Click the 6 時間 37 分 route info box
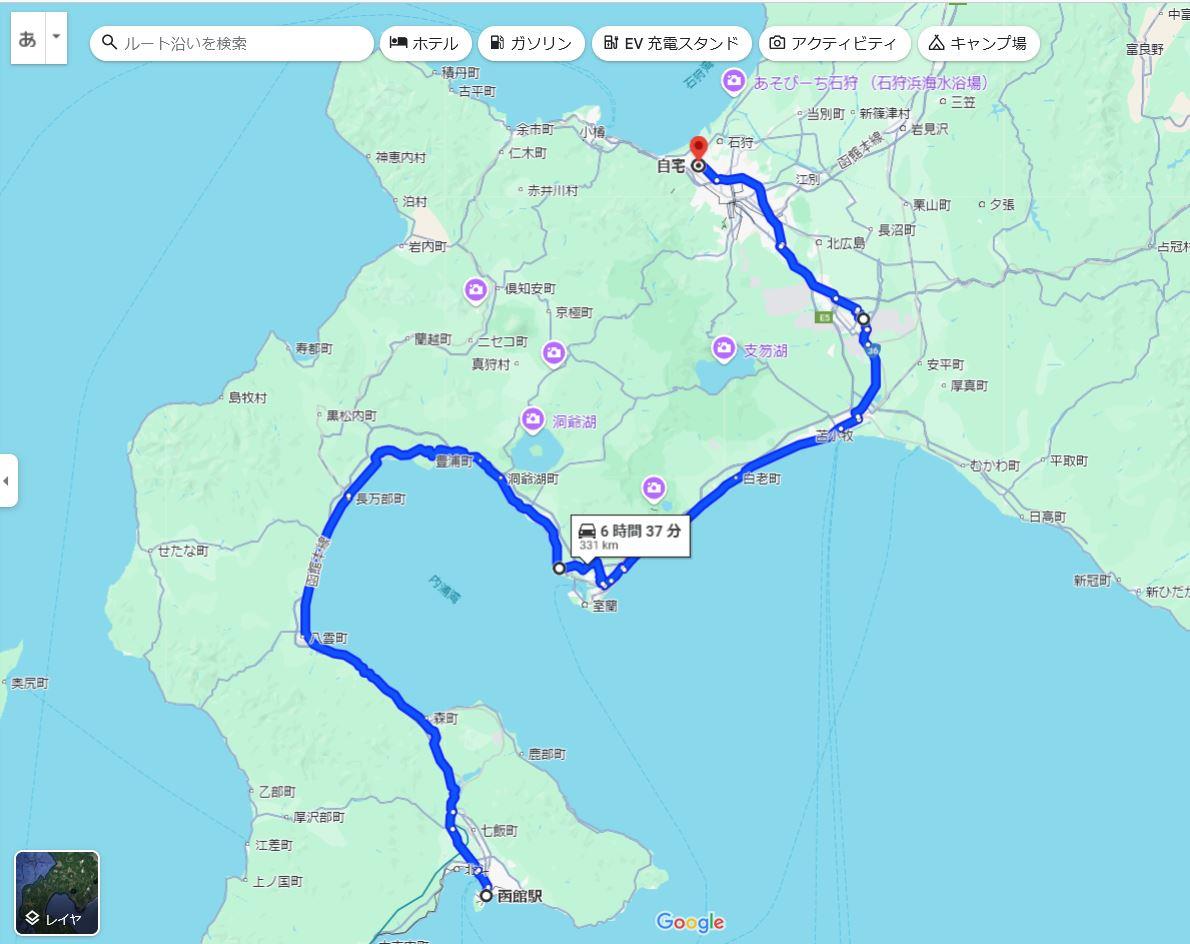1190x944 pixels. coord(631,536)
